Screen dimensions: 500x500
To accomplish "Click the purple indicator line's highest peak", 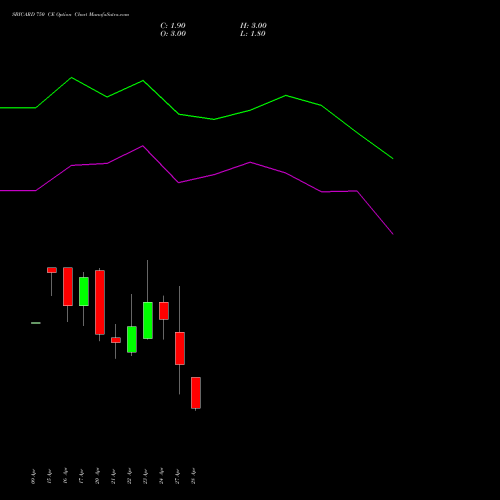I will pyautogui.click(x=143, y=146).
